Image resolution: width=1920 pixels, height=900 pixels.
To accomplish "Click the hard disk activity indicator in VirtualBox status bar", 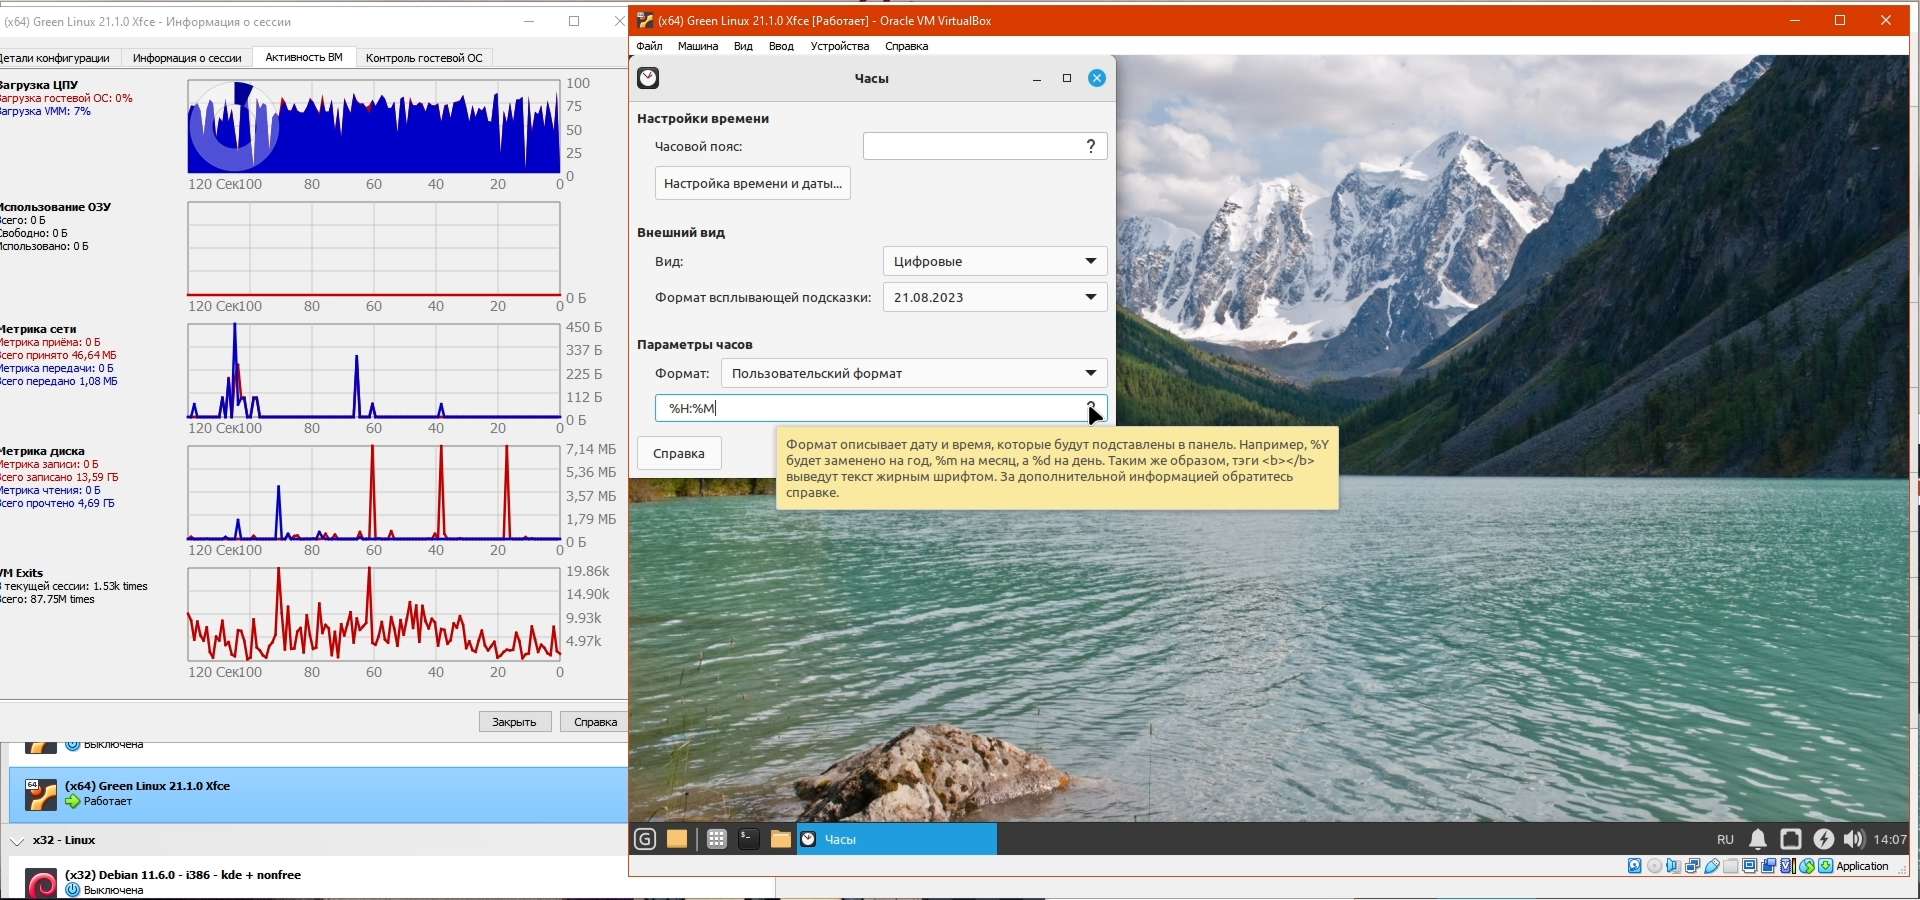I will pos(1634,866).
